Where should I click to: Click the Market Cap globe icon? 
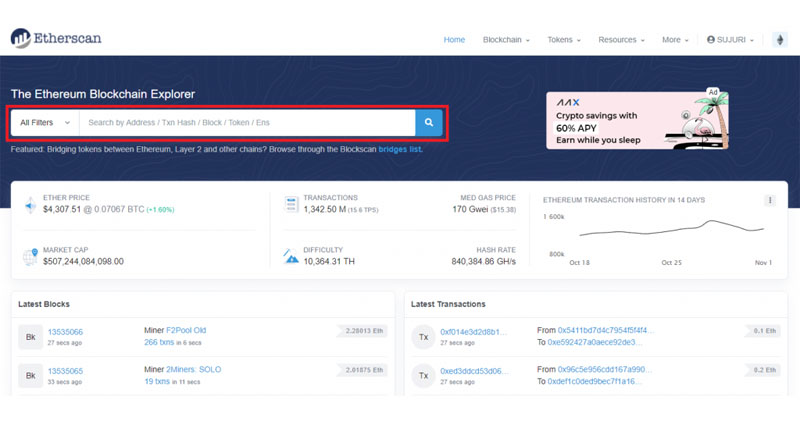[31, 256]
